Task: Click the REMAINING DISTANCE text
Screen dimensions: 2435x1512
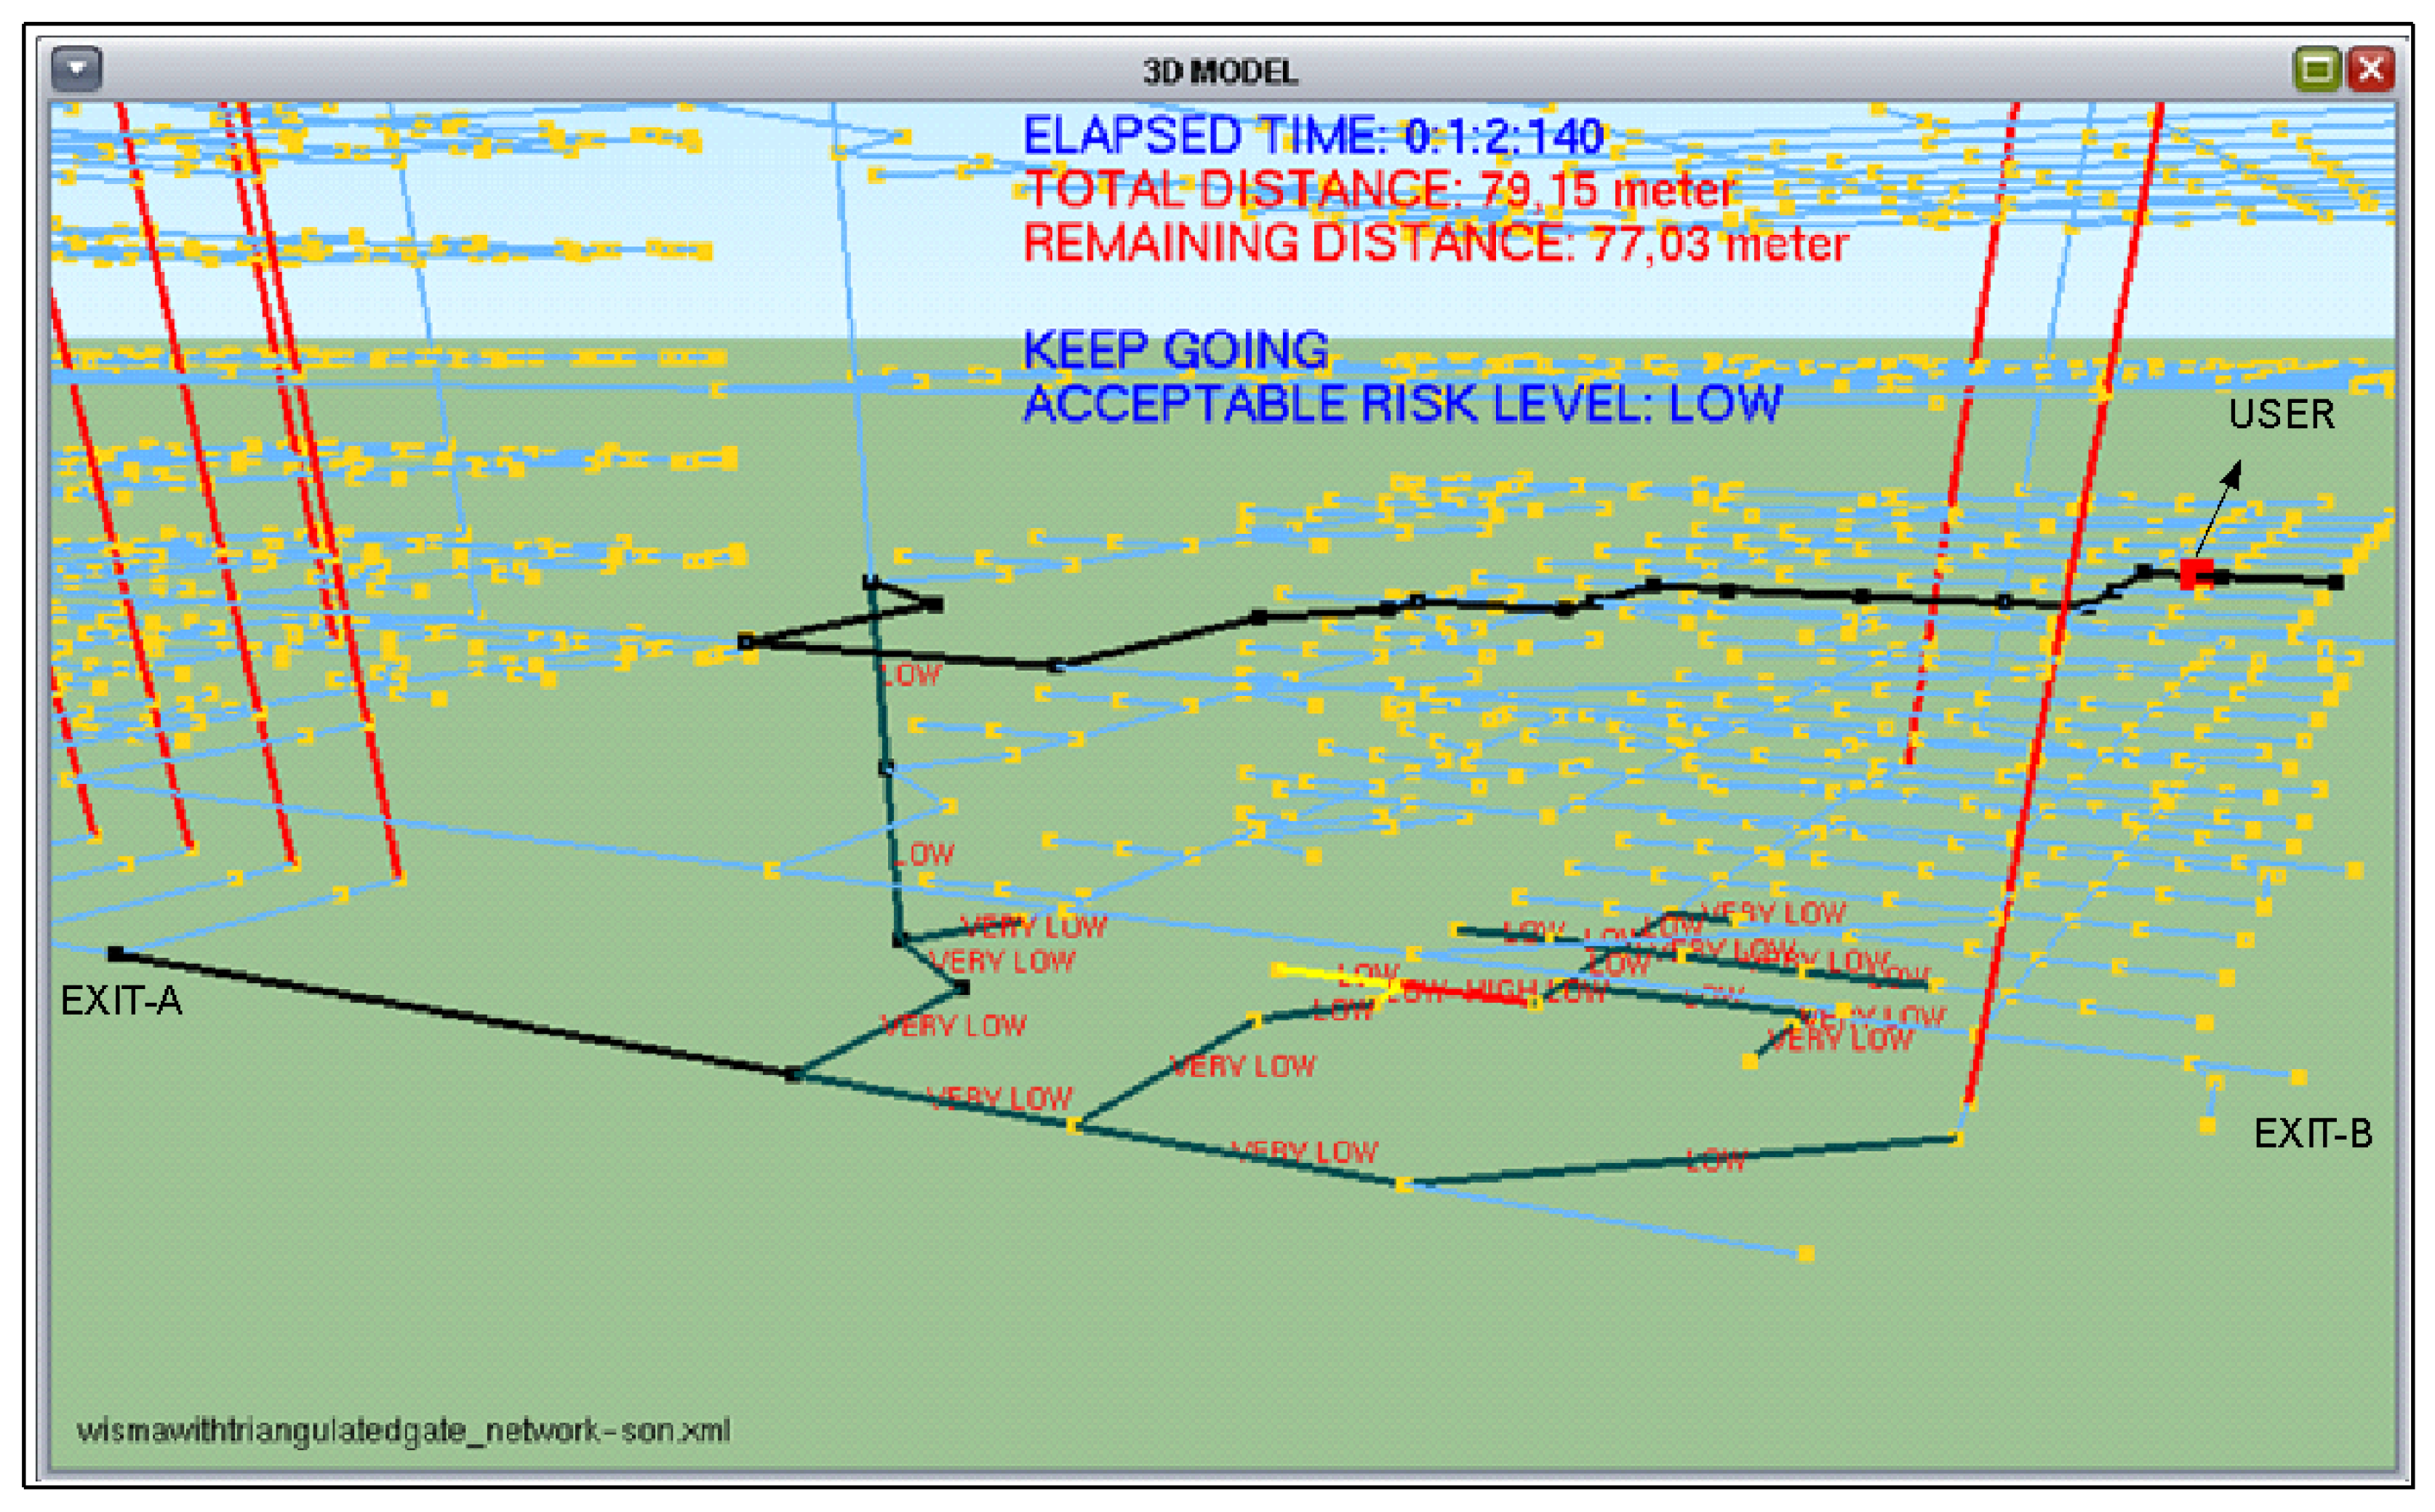Action: click(x=1435, y=244)
